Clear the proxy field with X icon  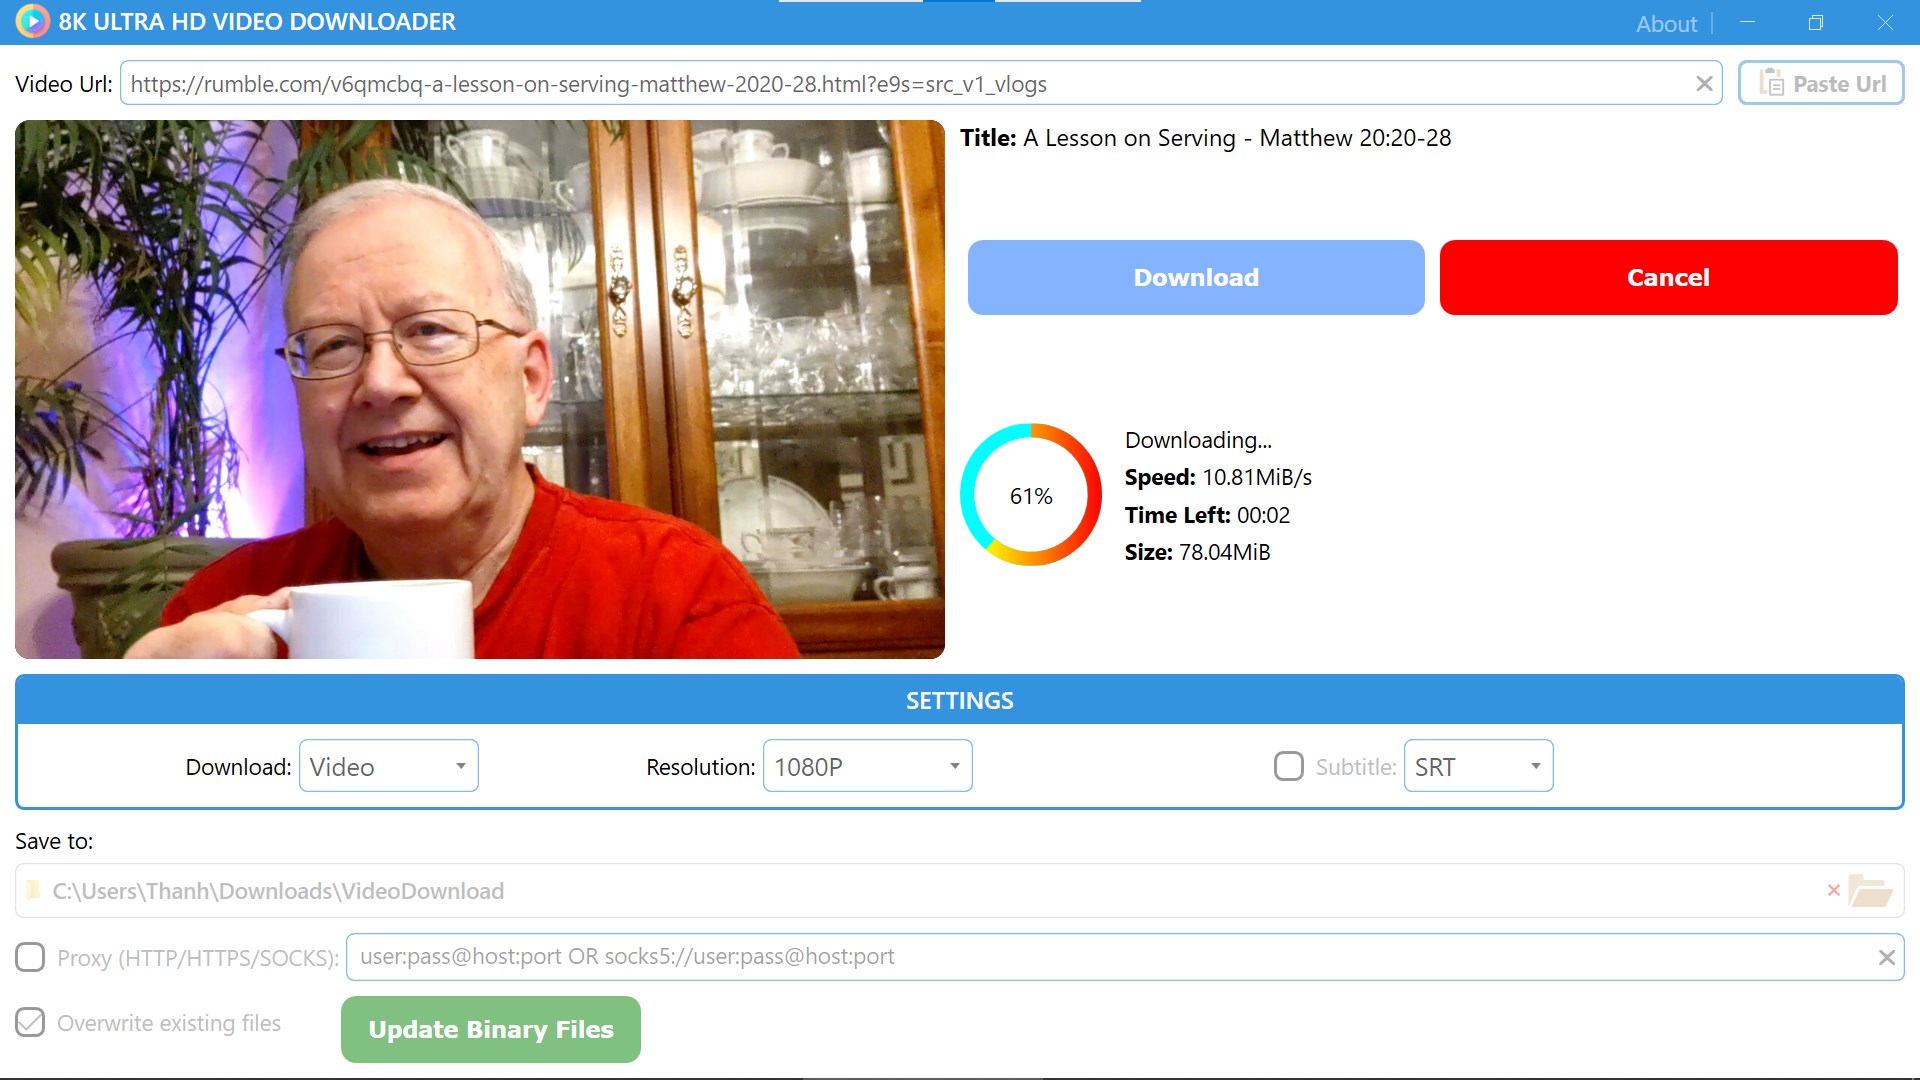[1886, 958]
